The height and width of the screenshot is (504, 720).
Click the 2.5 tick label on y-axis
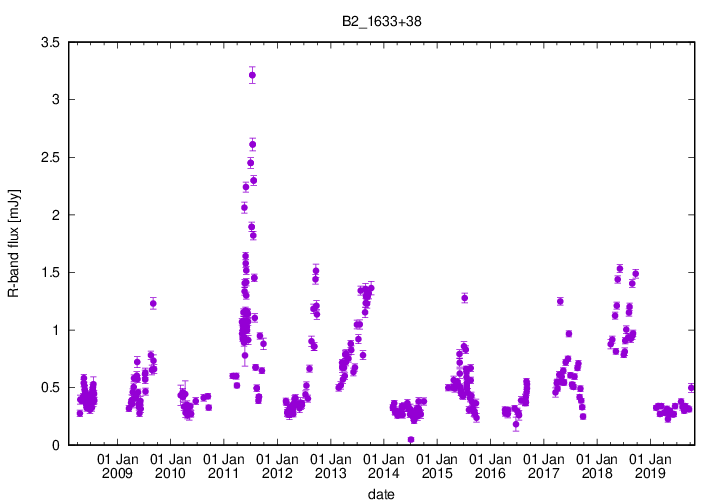(x=48, y=157)
